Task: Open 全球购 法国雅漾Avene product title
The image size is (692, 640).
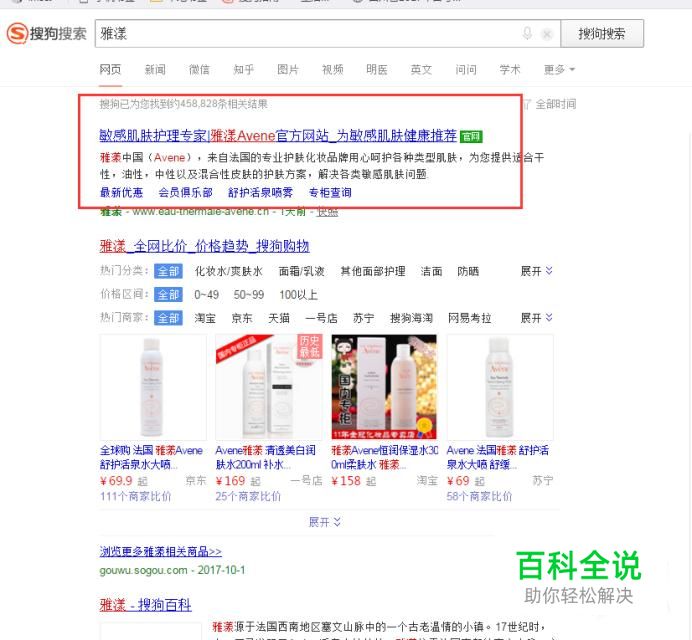Action: tap(151, 457)
